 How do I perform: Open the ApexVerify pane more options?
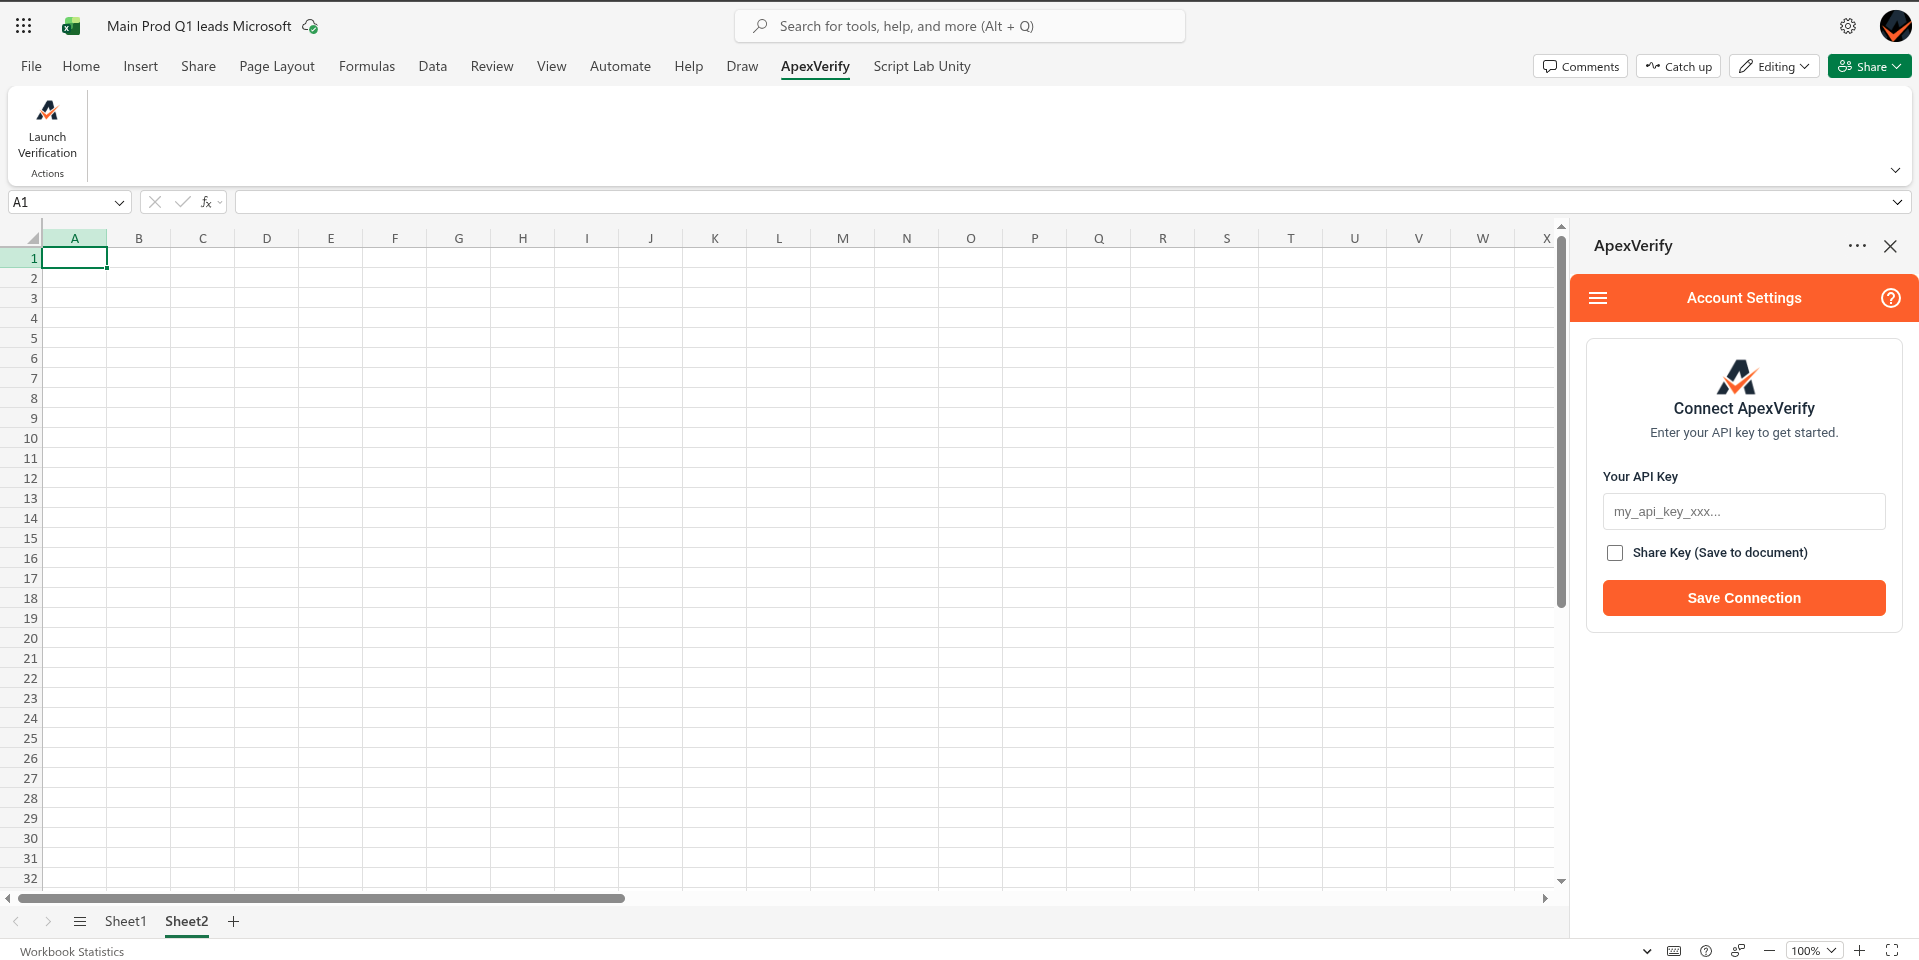1857,246
